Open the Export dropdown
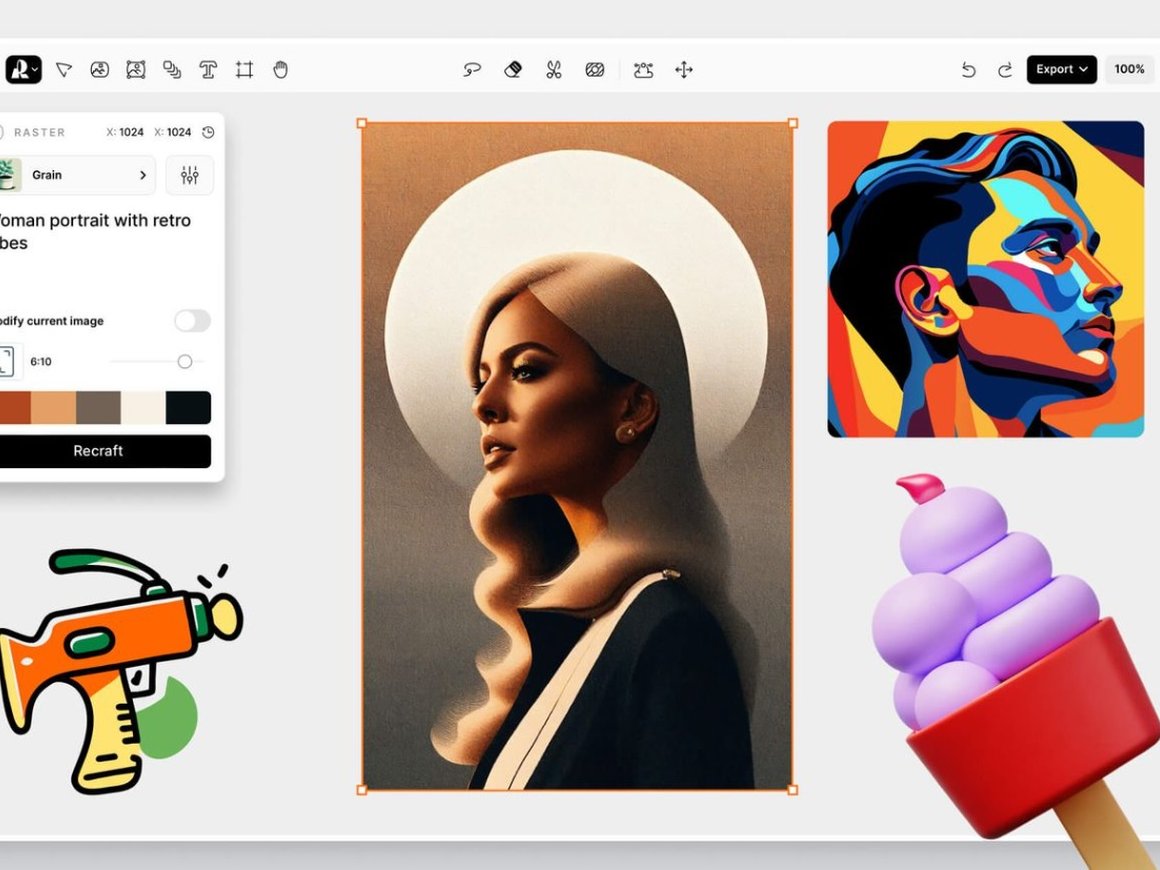The width and height of the screenshot is (1160, 870). click(1061, 70)
